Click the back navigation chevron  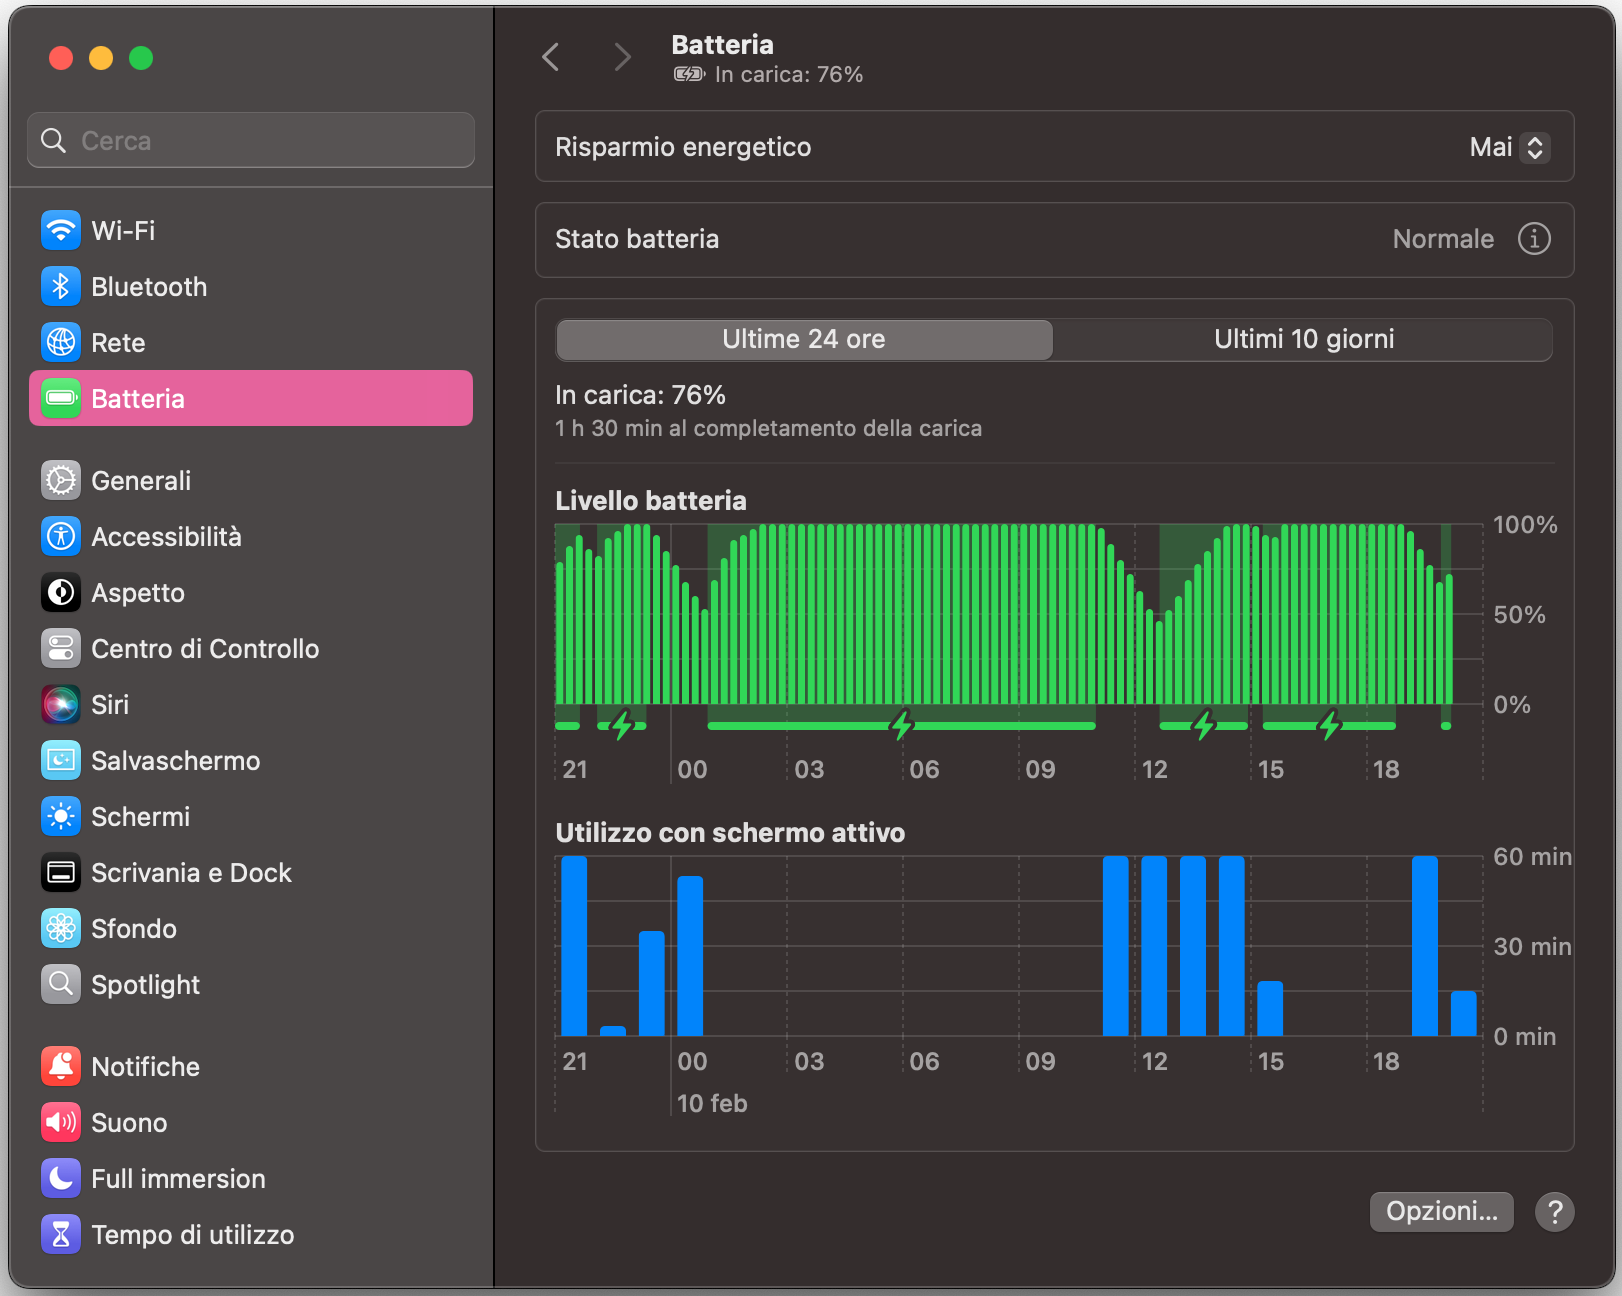(x=551, y=57)
